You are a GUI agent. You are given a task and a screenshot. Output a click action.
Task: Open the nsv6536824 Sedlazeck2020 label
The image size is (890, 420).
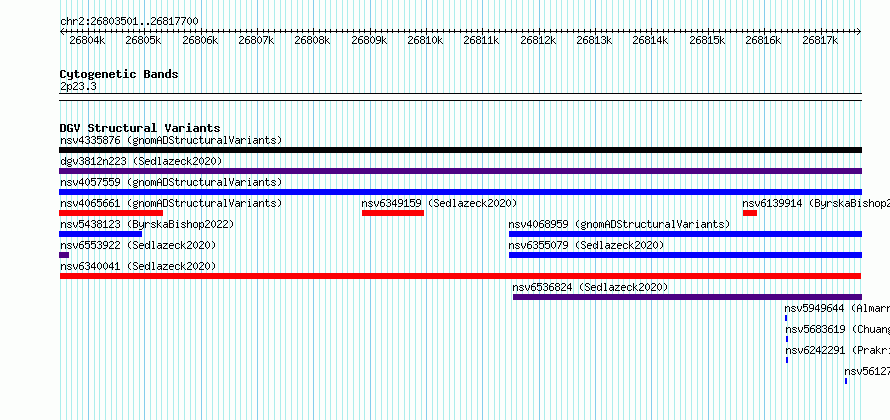[x=590, y=287]
